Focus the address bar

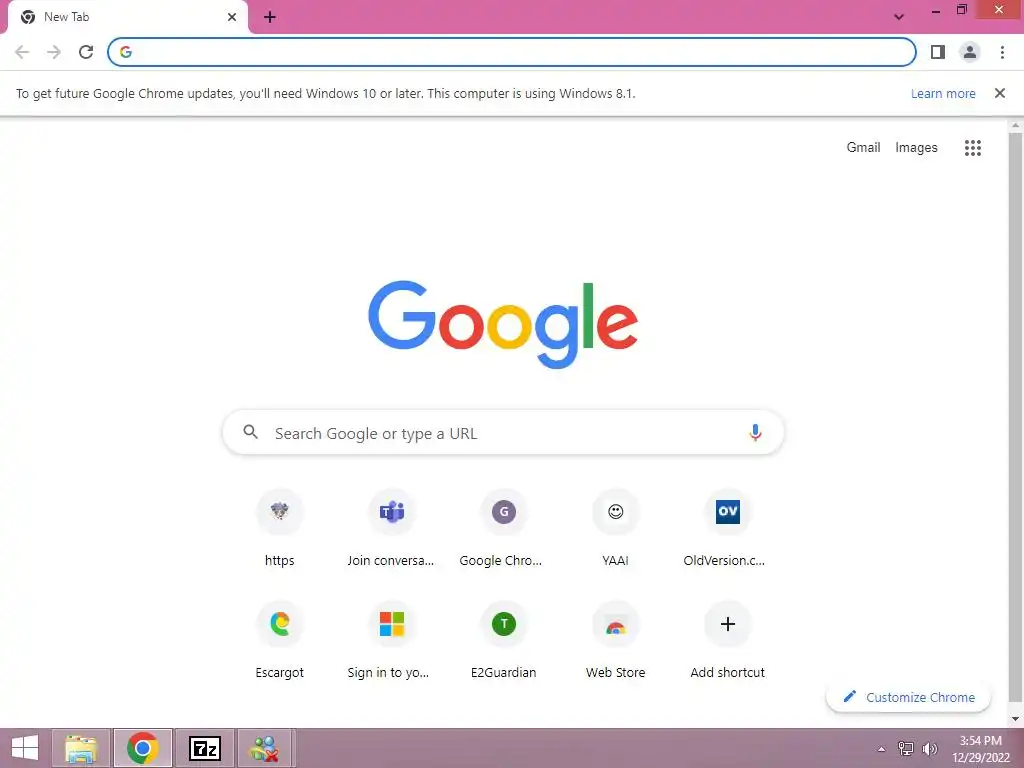click(511, 52)
